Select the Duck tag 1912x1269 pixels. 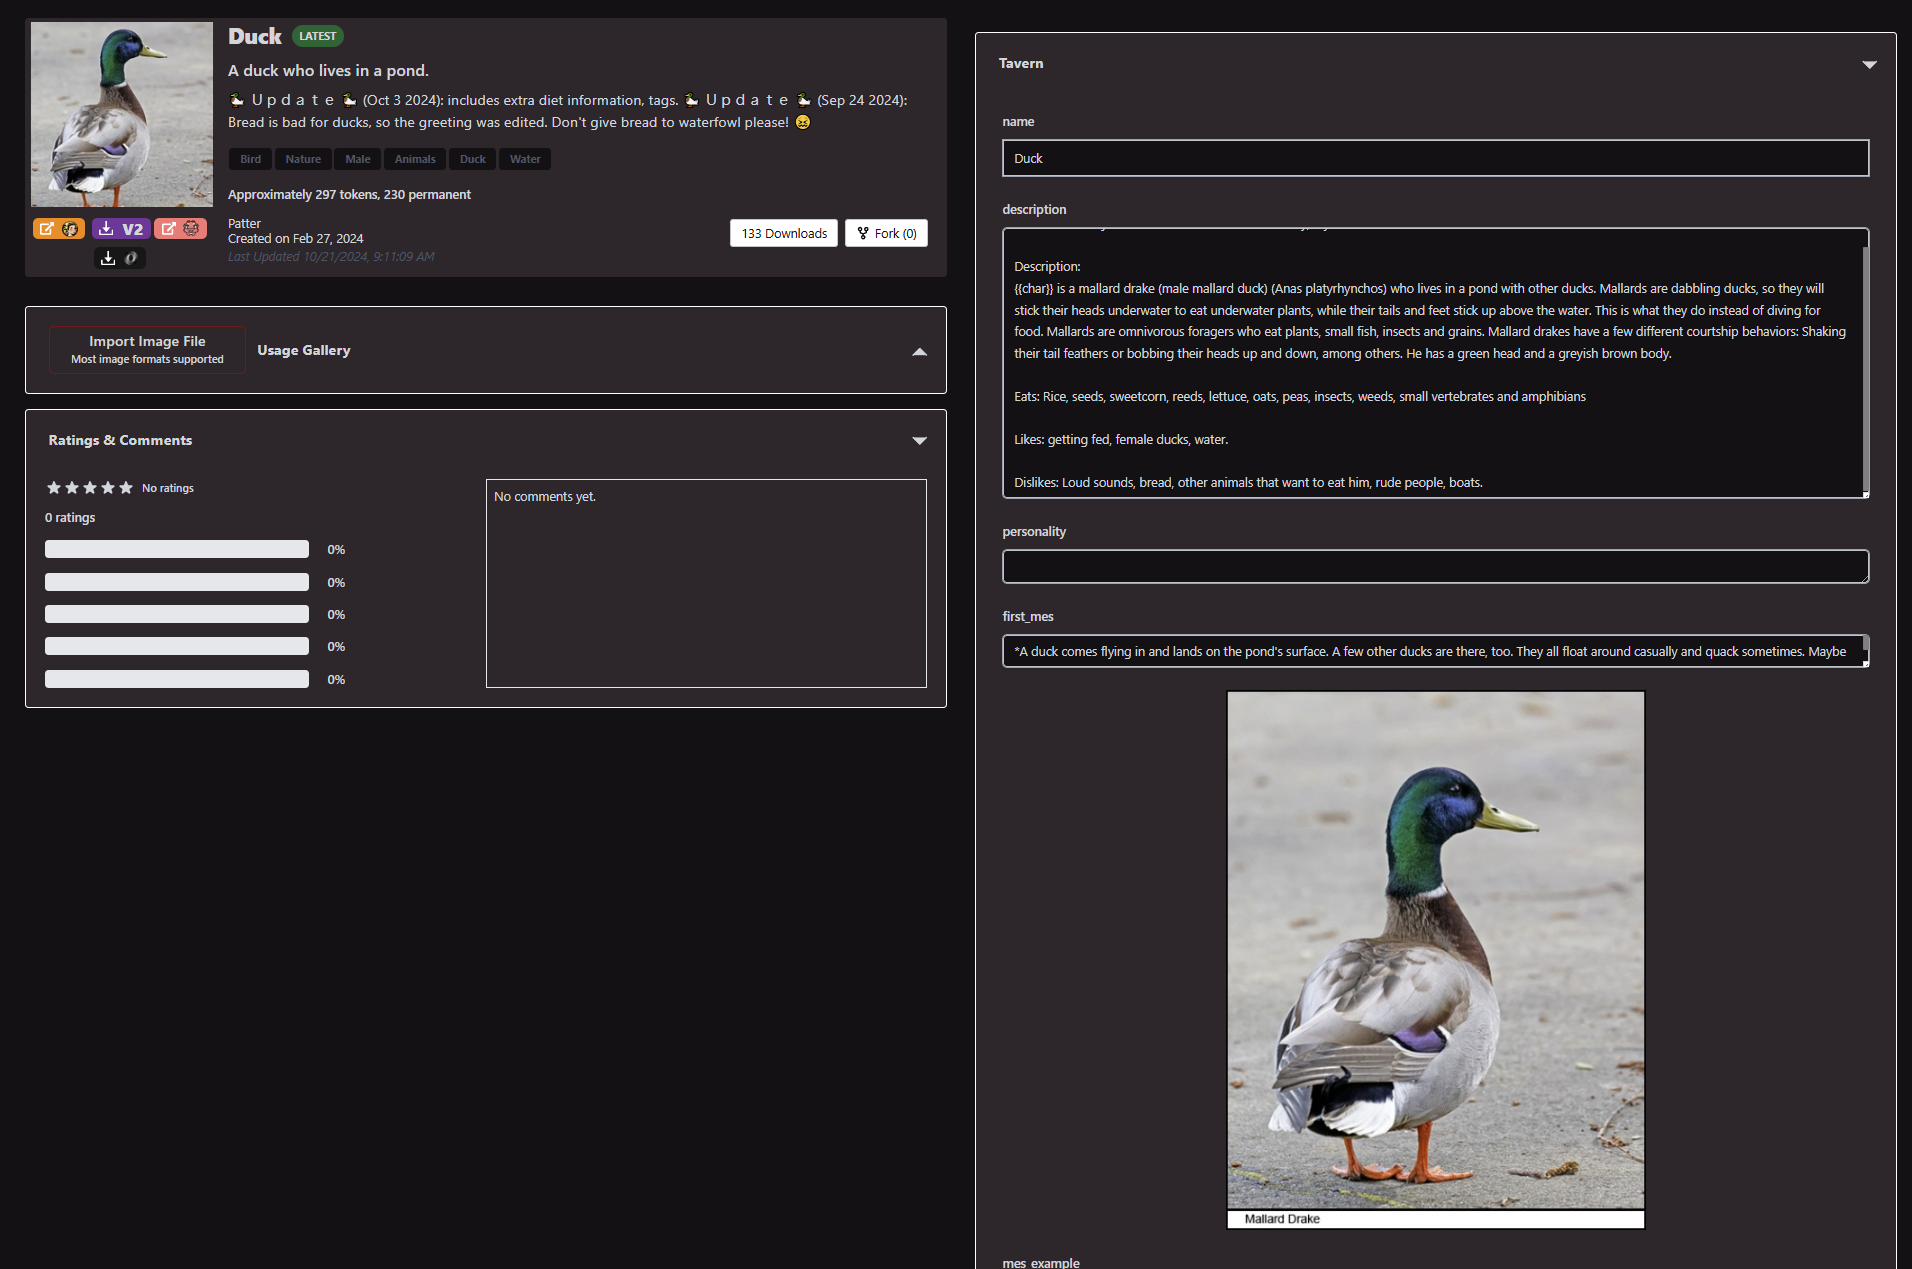click(x=473, y=159)
